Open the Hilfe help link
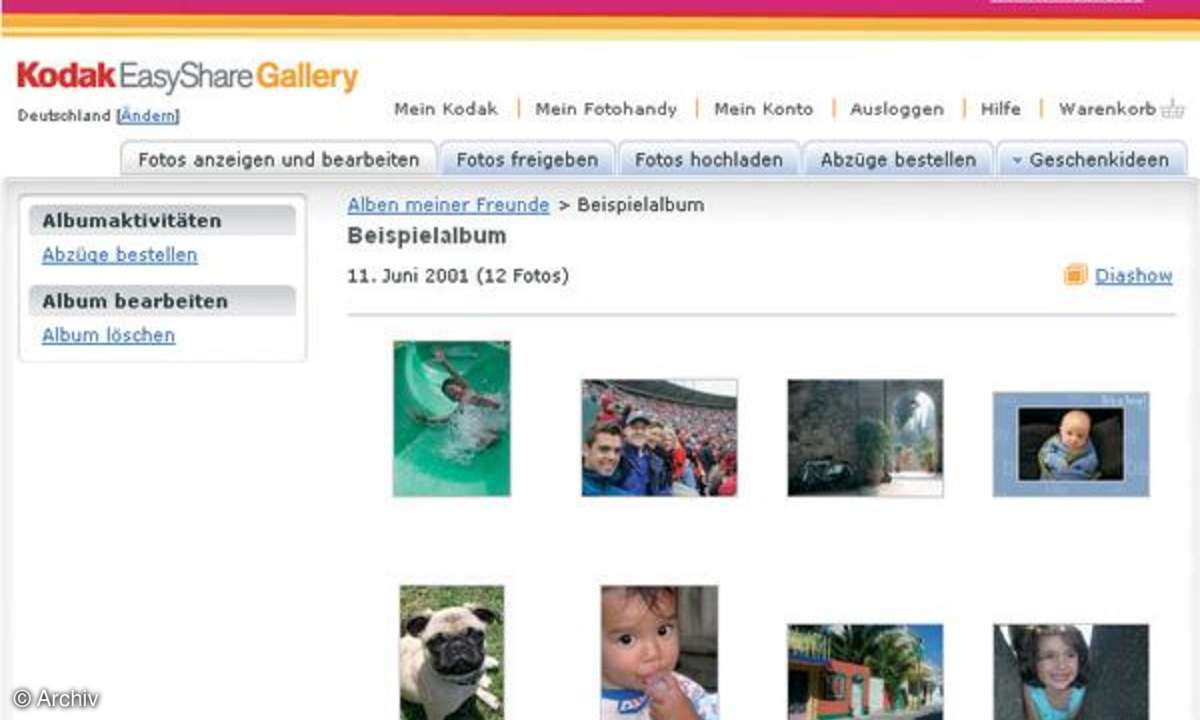Viewport: 1200px width, 720px height. coord(1001,109)
